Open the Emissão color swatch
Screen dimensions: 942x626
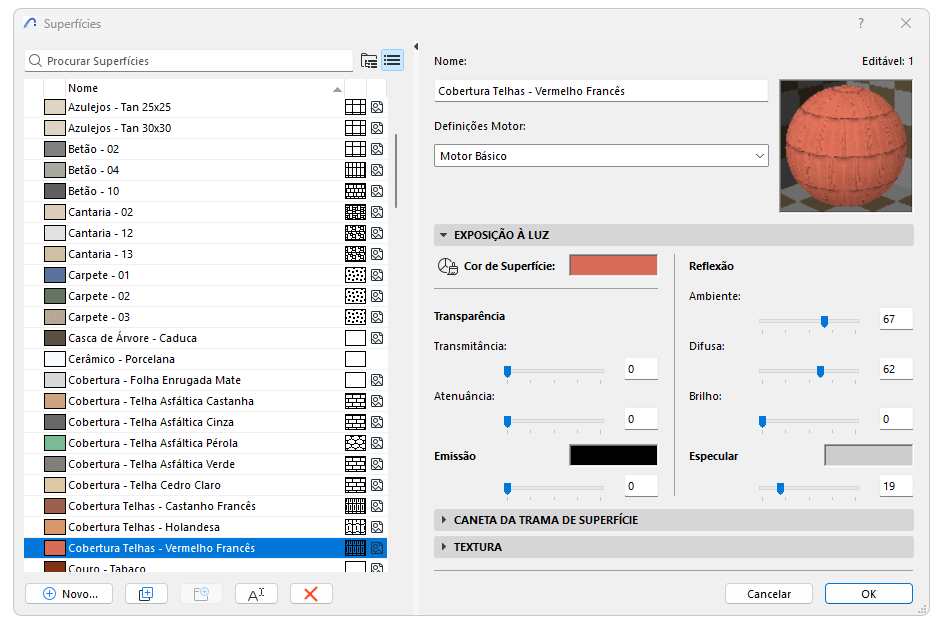pos(613,455)
